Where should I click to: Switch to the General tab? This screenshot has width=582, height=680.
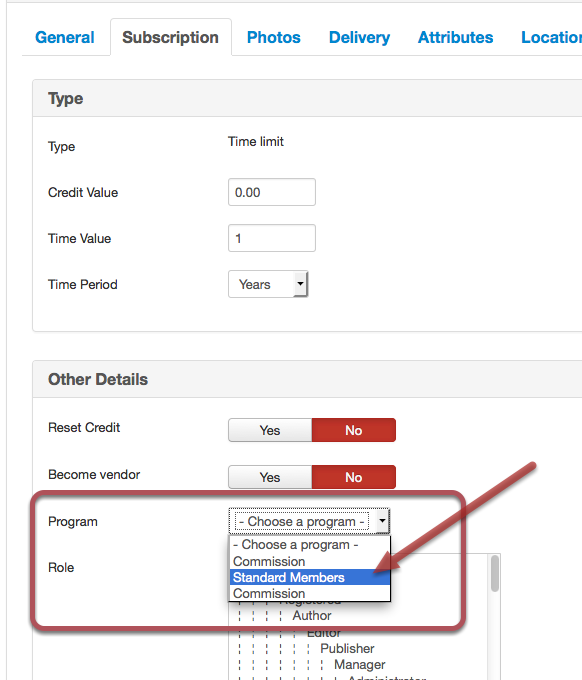click(65, 37)
